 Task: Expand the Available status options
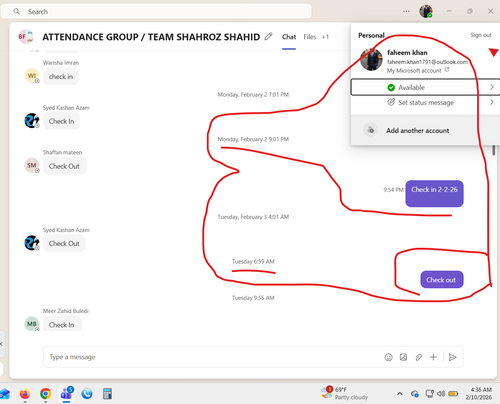pyautogui.click(x=425, y=87)
